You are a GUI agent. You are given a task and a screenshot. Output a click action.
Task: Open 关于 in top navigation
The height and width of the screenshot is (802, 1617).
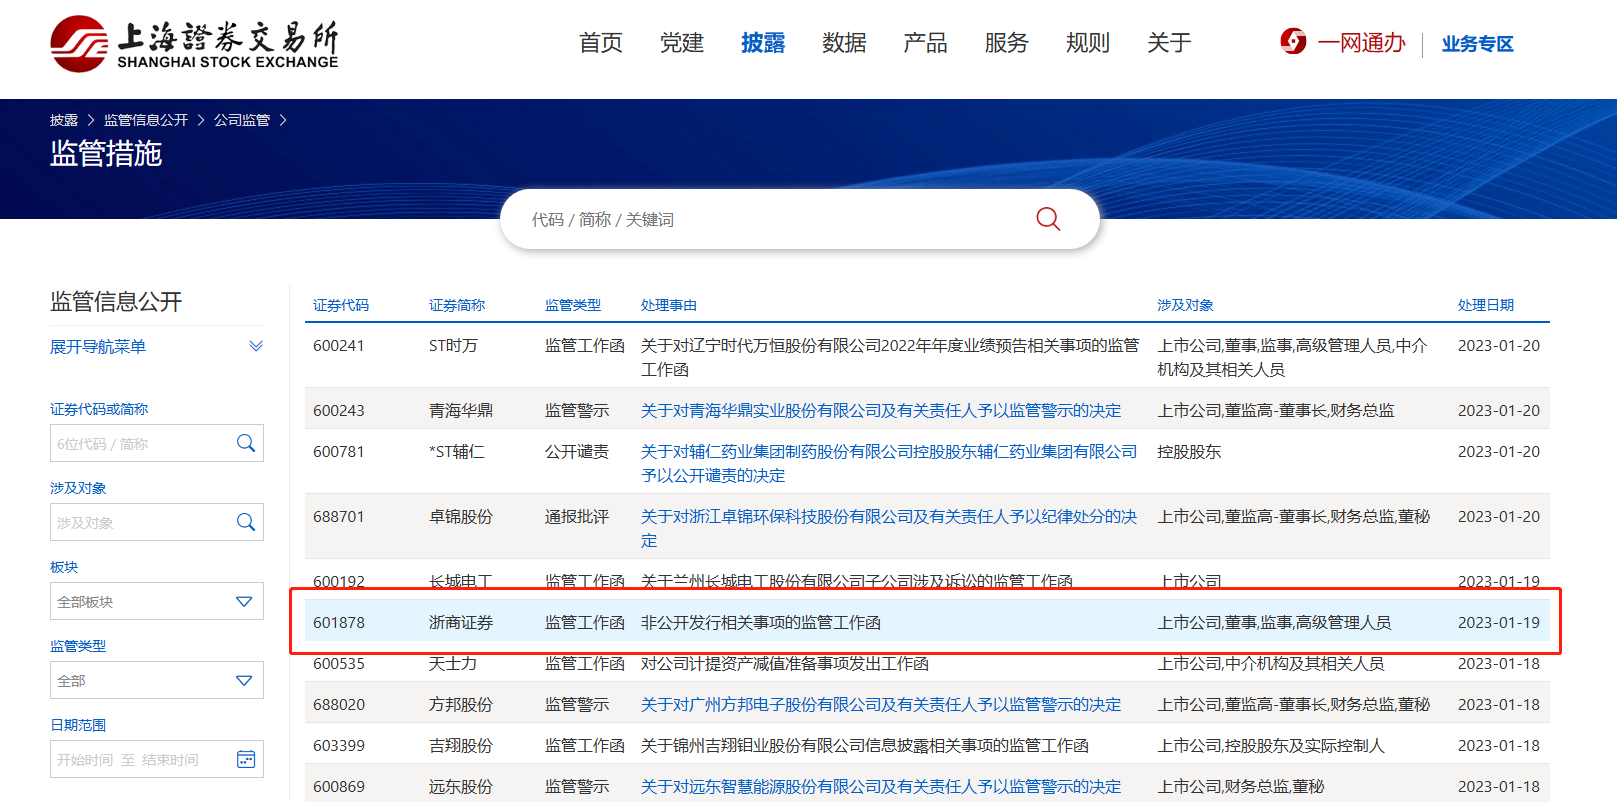point(1169,43)
